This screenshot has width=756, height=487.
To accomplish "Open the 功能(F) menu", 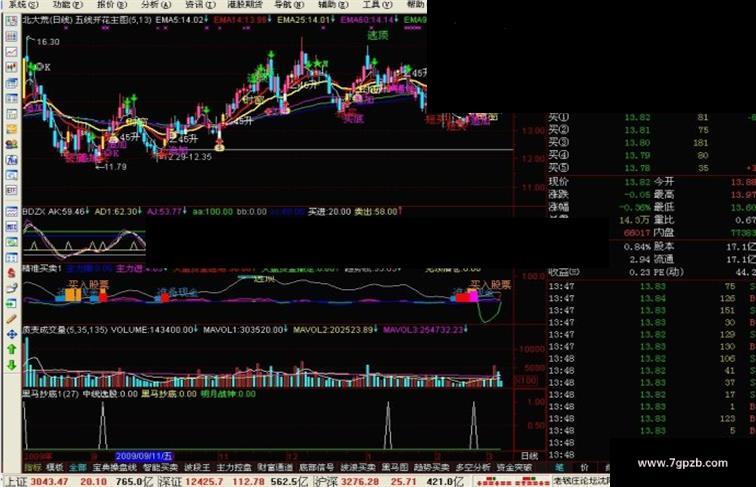I will click(x=67, y=4).
